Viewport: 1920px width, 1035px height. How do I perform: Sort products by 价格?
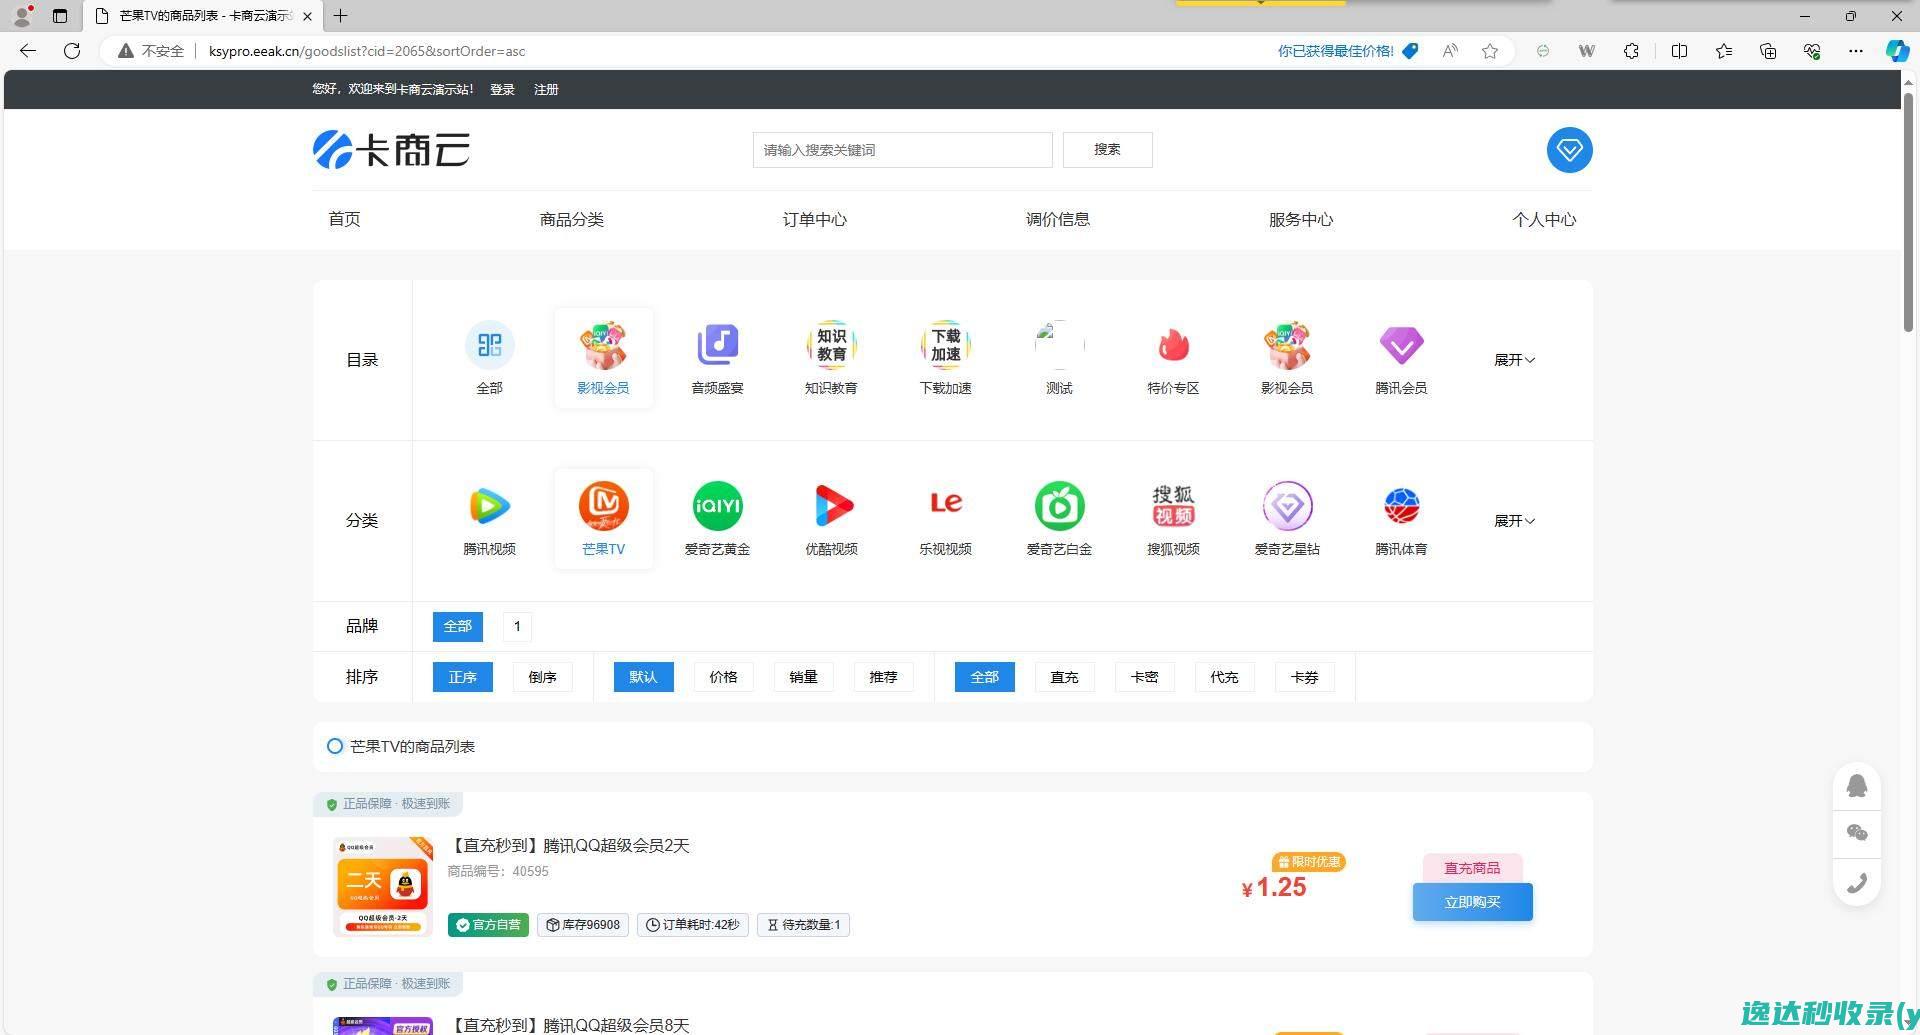723,677
